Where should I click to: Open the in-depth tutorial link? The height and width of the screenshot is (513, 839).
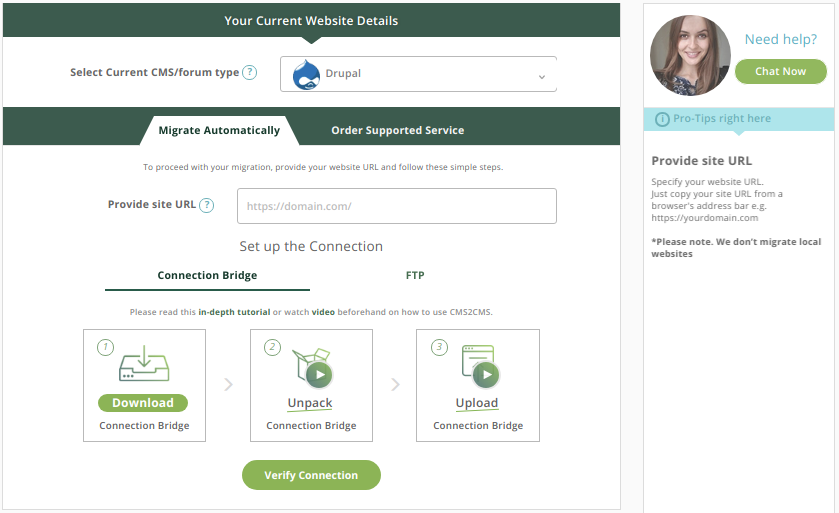click(x=234, y=312)
